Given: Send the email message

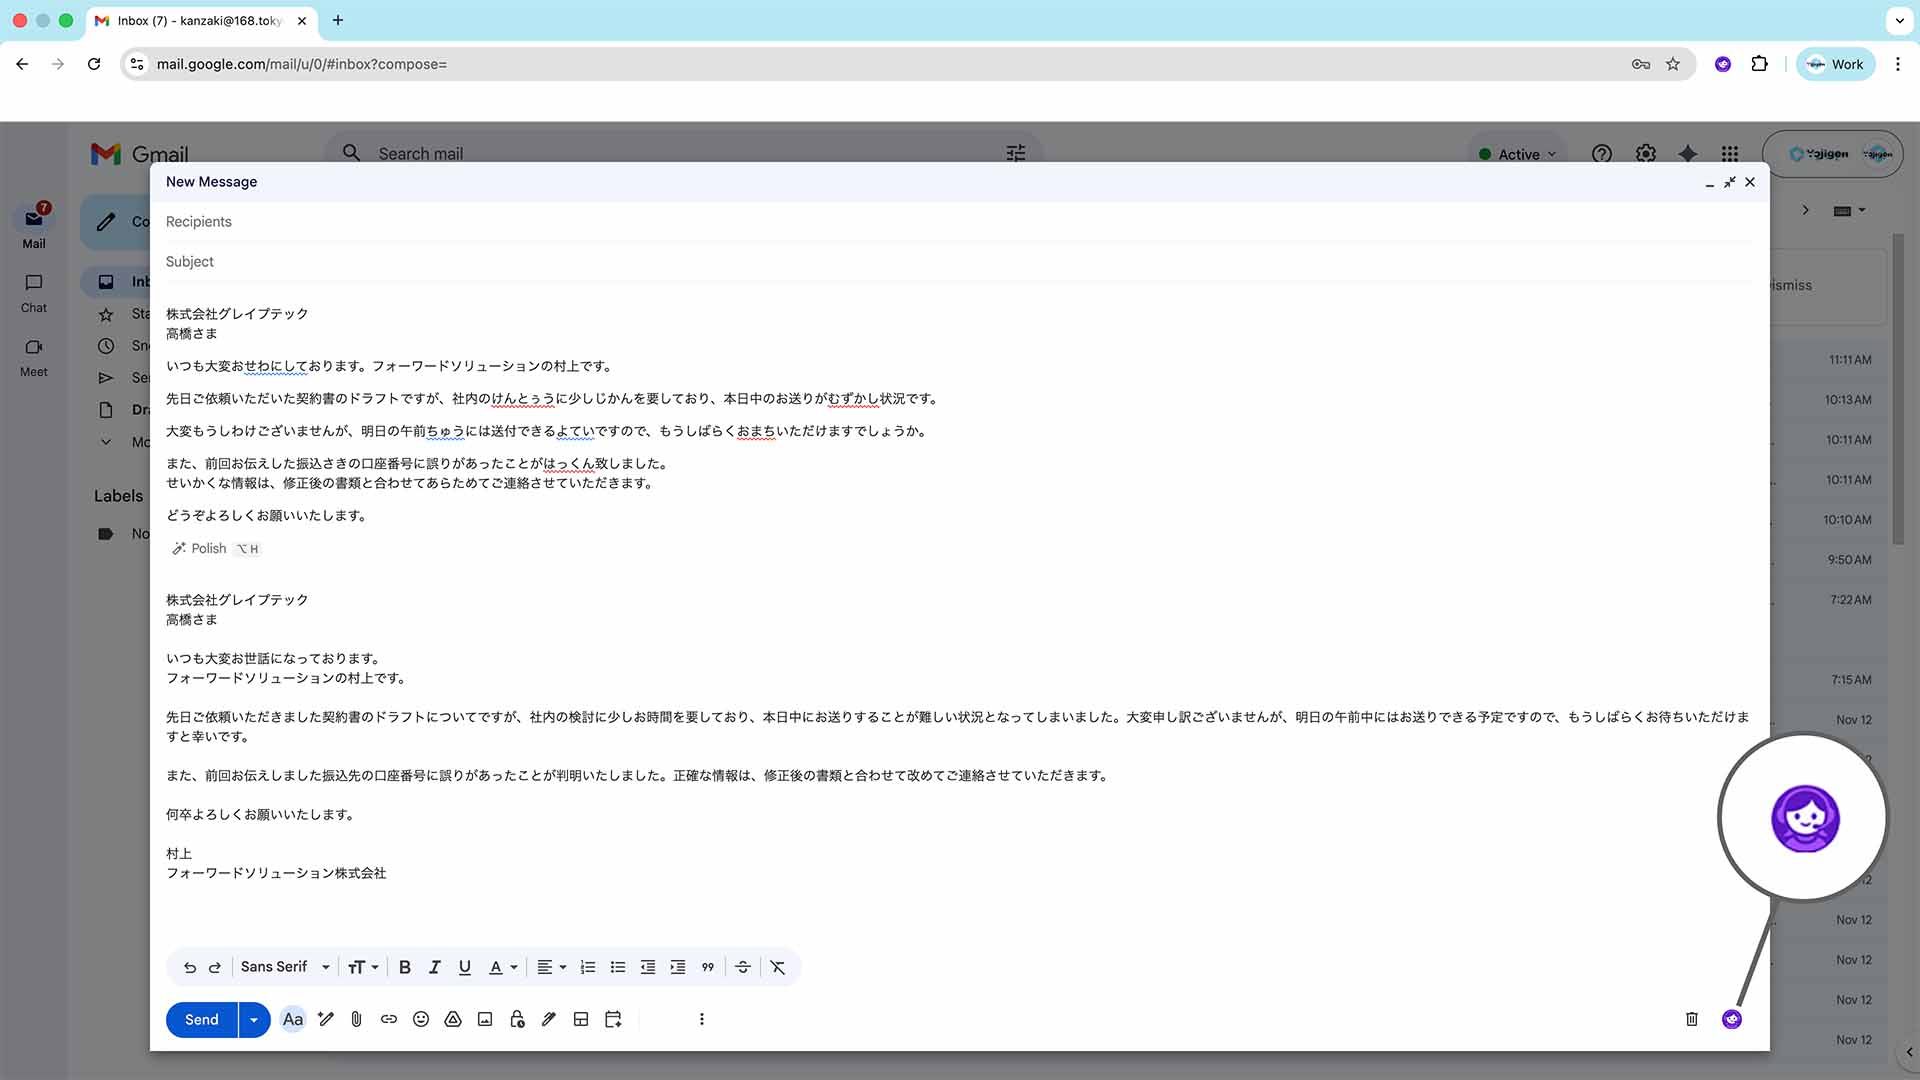Looking at the screenshot, I should click(x=201, y=1019).
